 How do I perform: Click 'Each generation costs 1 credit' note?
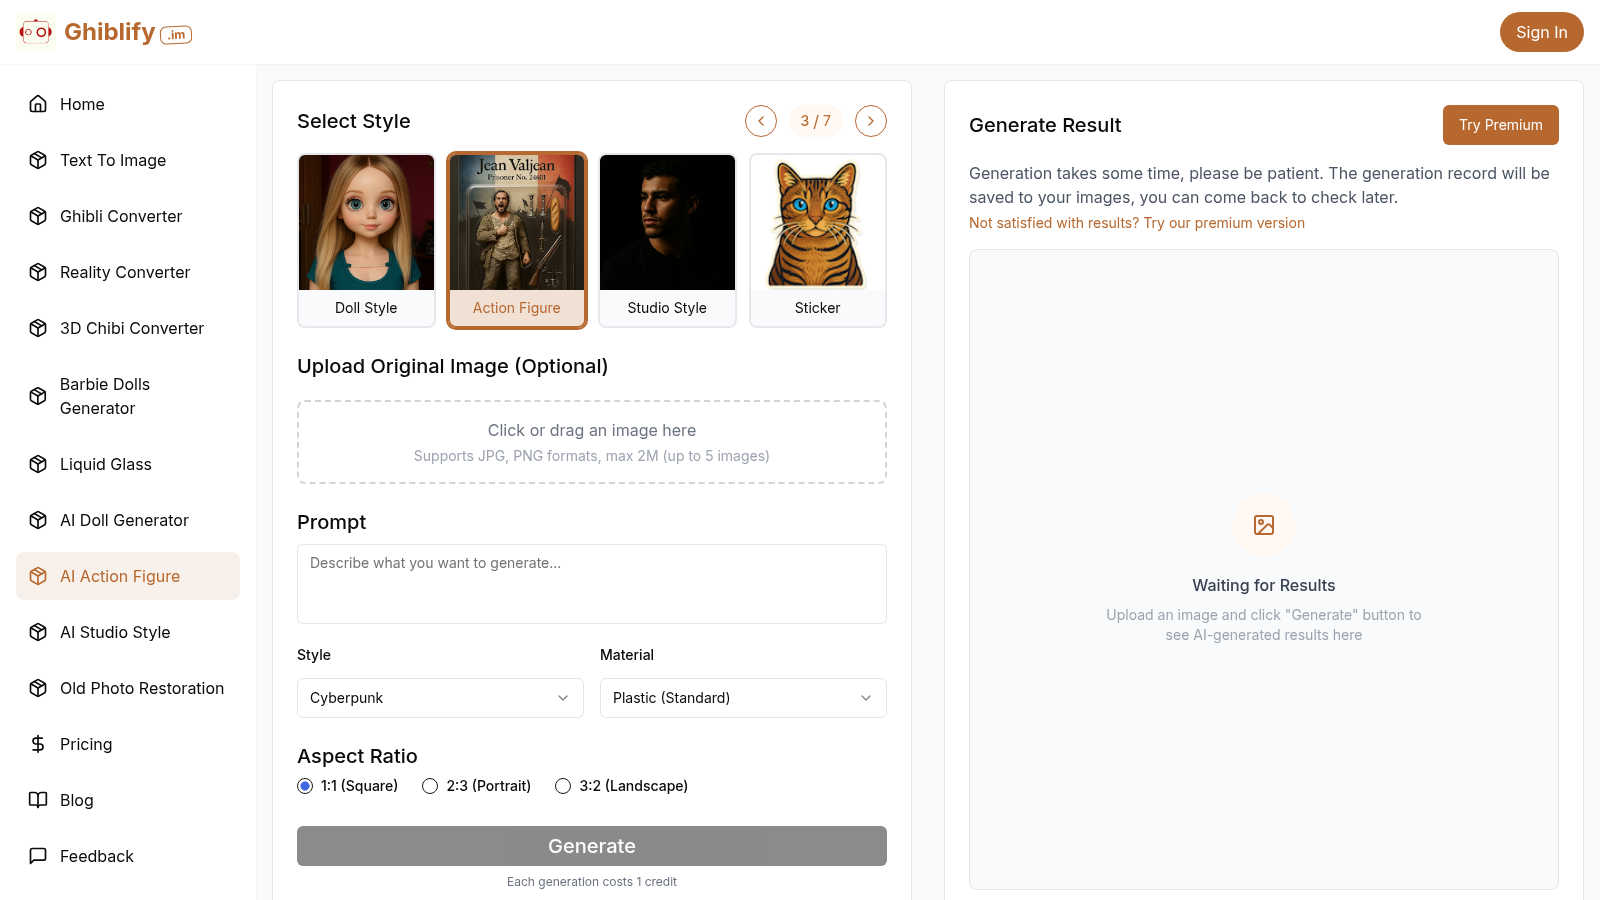coord(592,882)
